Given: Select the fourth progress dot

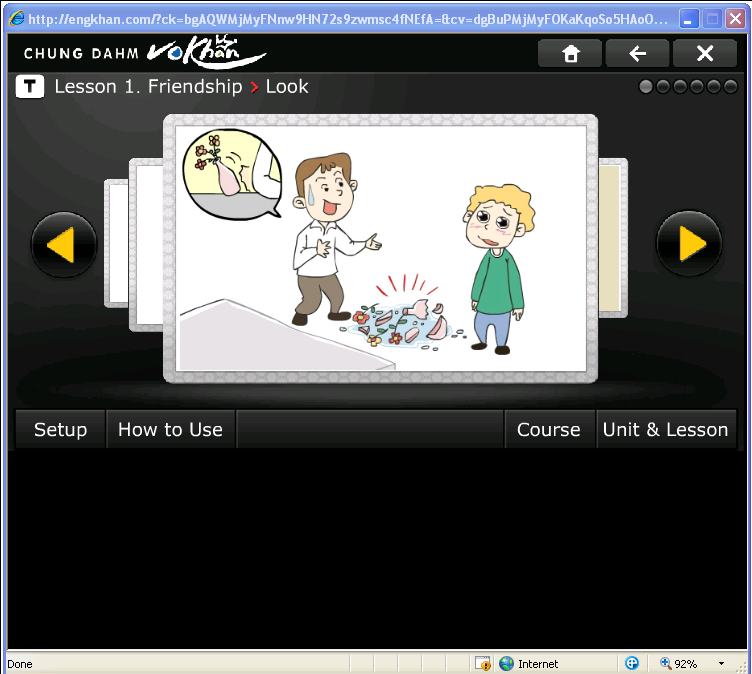Looking at the screenshot, I should pyautogui.click(x=696, y=87).
